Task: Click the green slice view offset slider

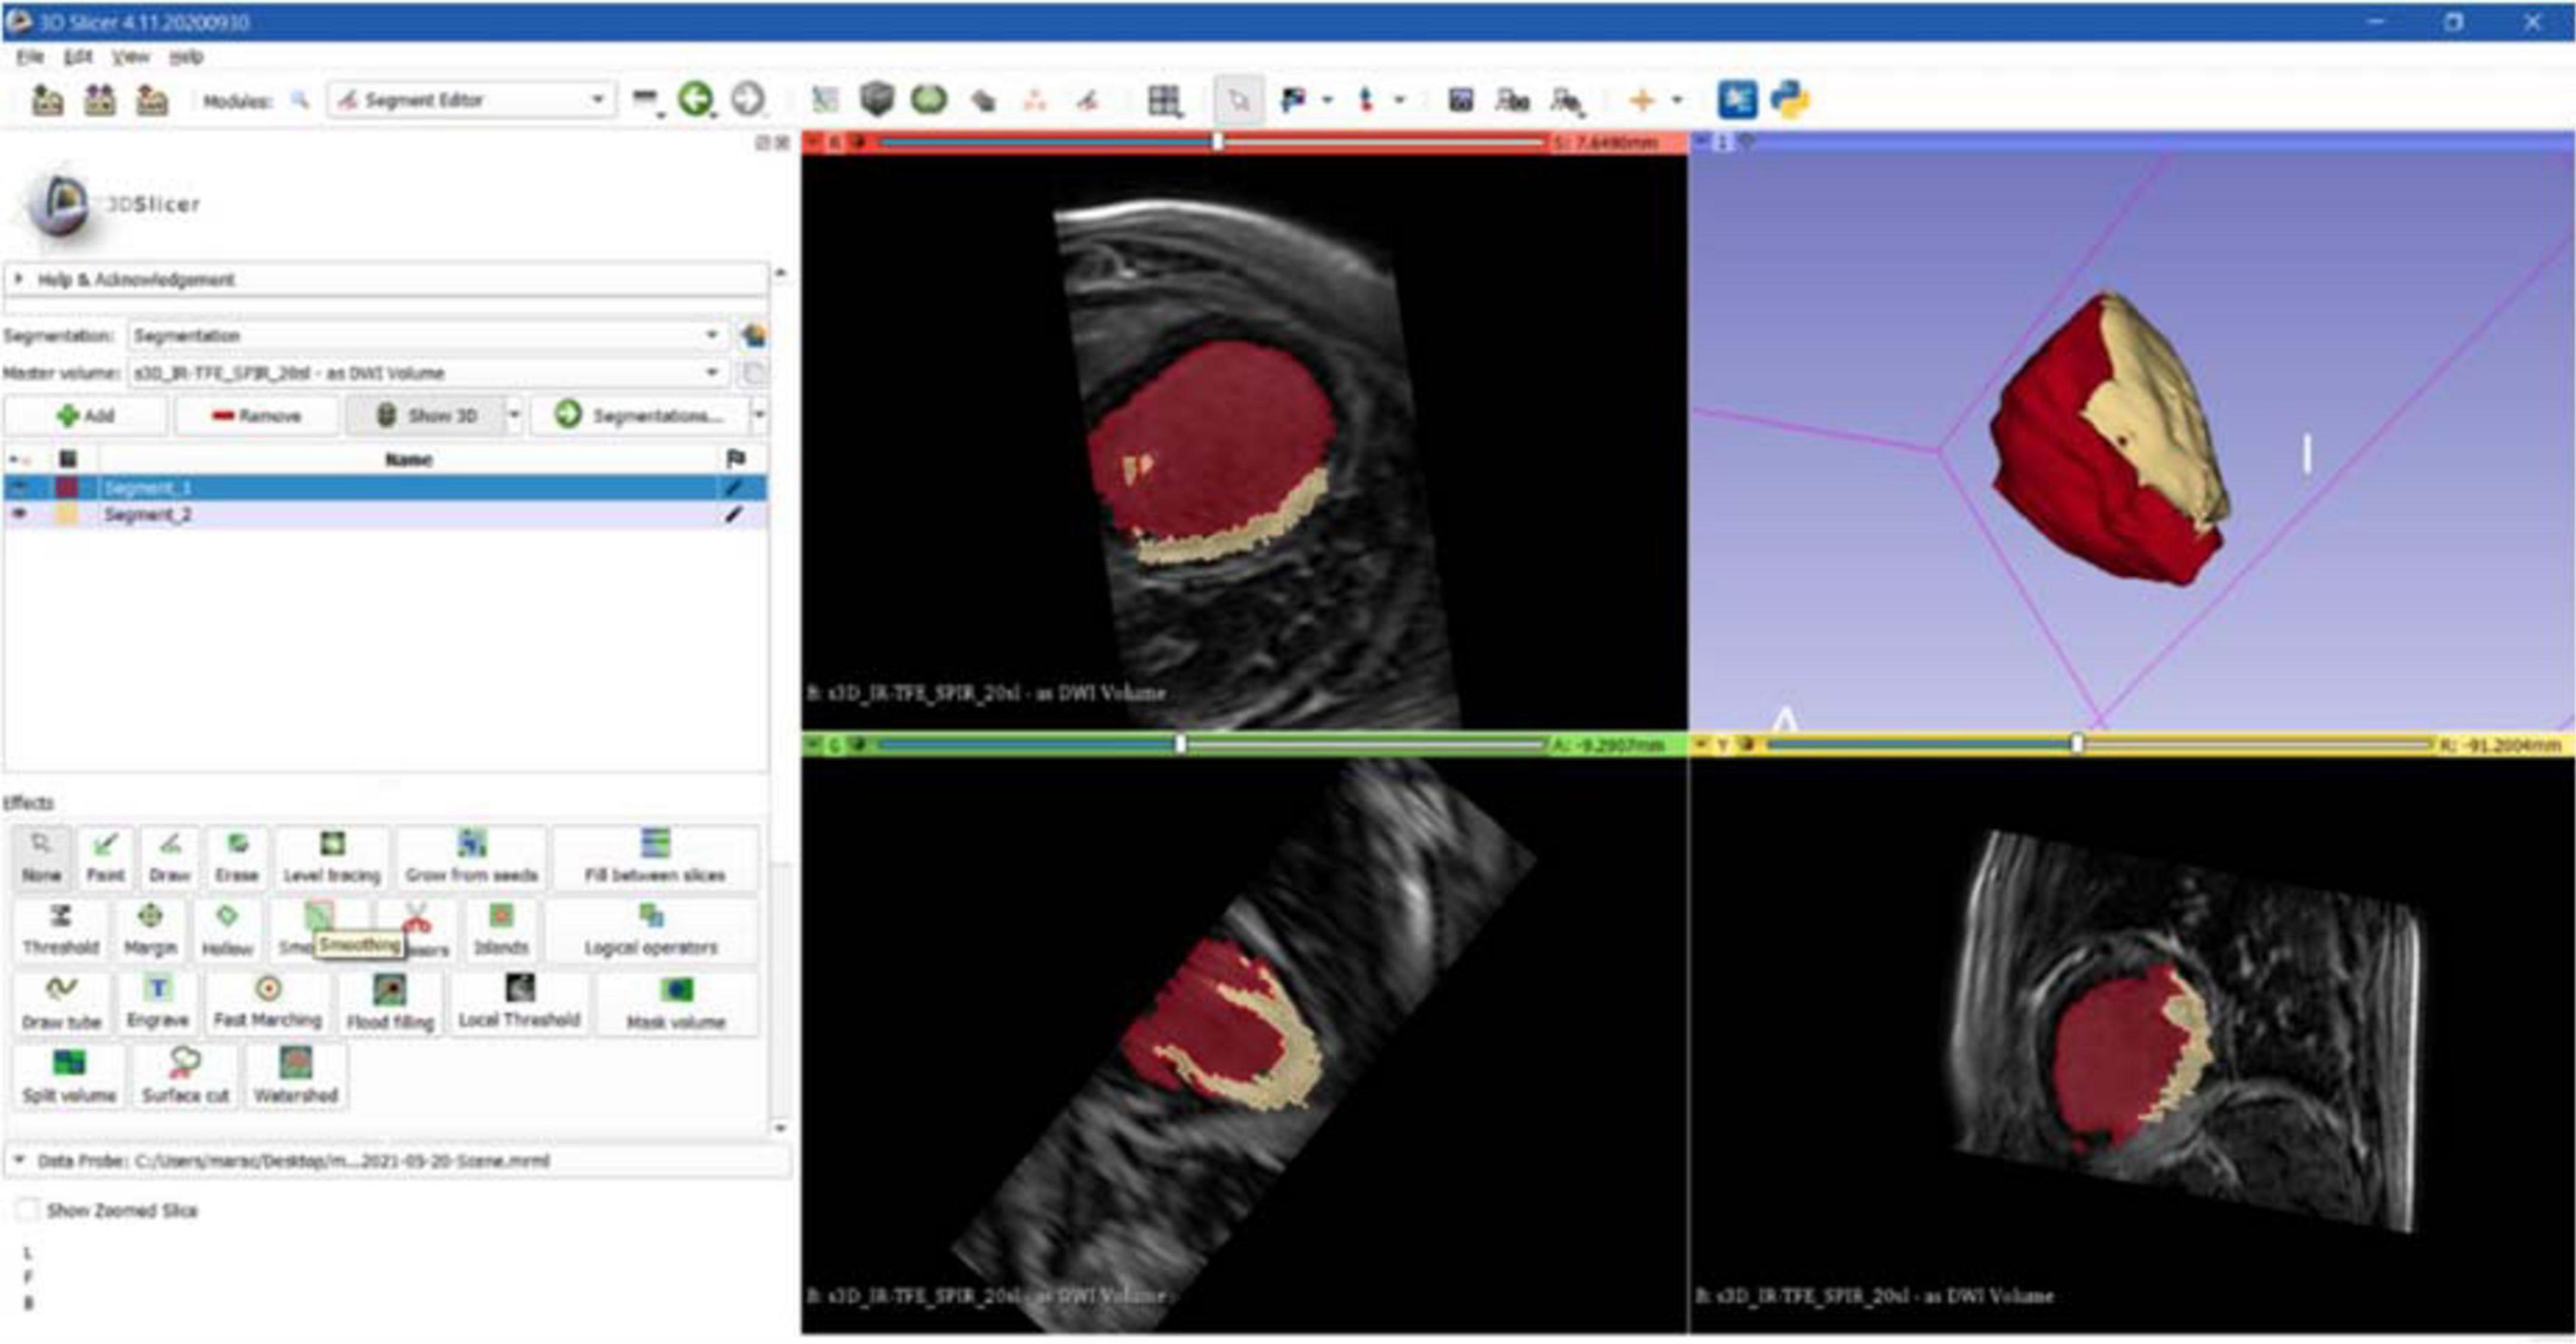Action: coord(1213,745)
